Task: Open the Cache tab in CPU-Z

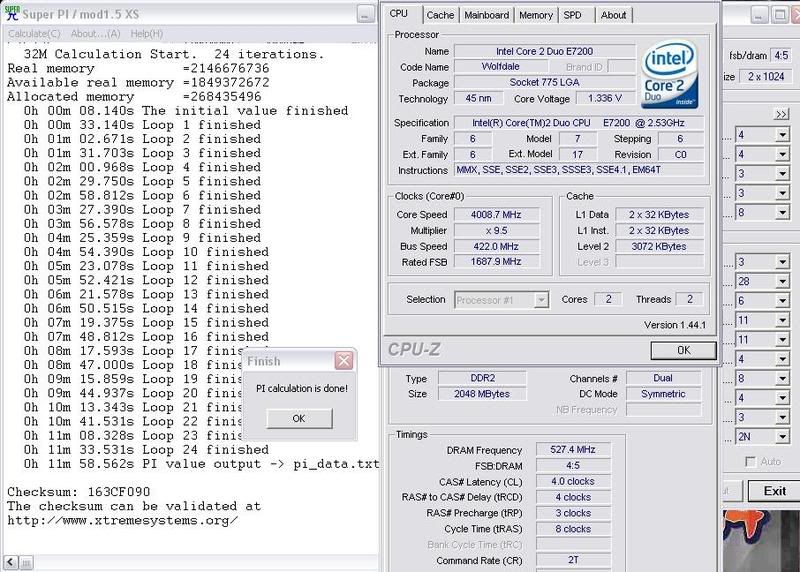Action: [439, 15]
